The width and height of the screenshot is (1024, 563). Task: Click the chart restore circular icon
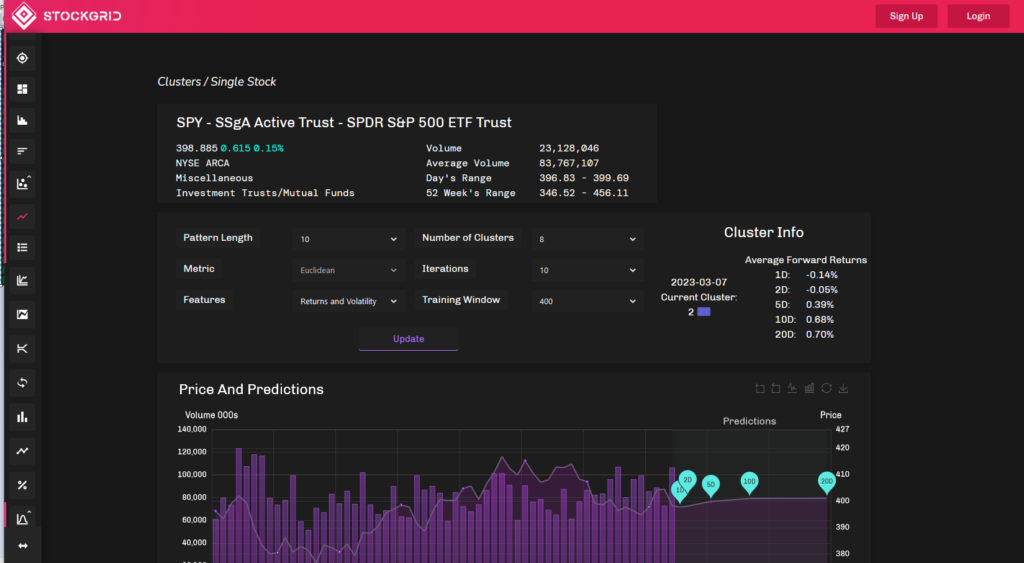coord(826,388)
